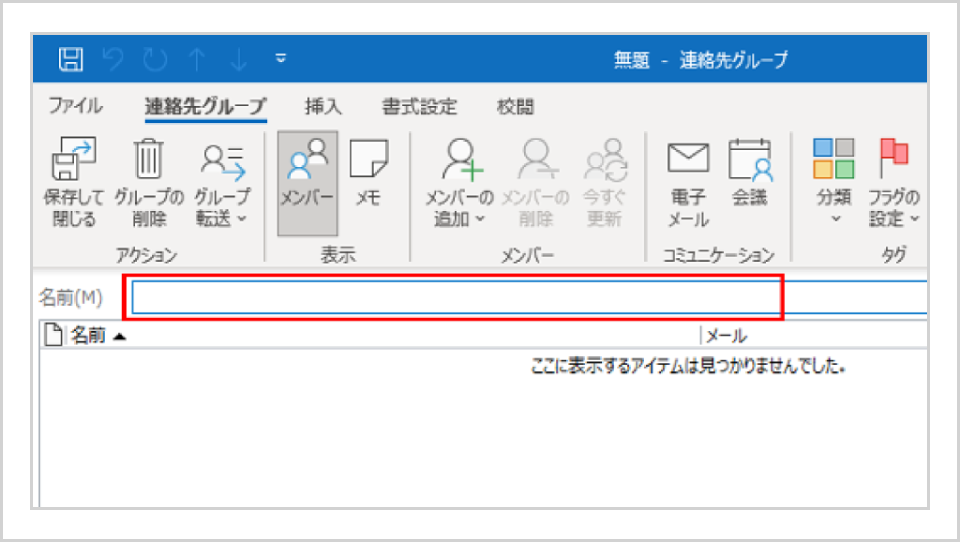Viewport: 960px width, 542px height.
Task: Open the File (ファイル) menu tab
Action: [x=75, y=106]
